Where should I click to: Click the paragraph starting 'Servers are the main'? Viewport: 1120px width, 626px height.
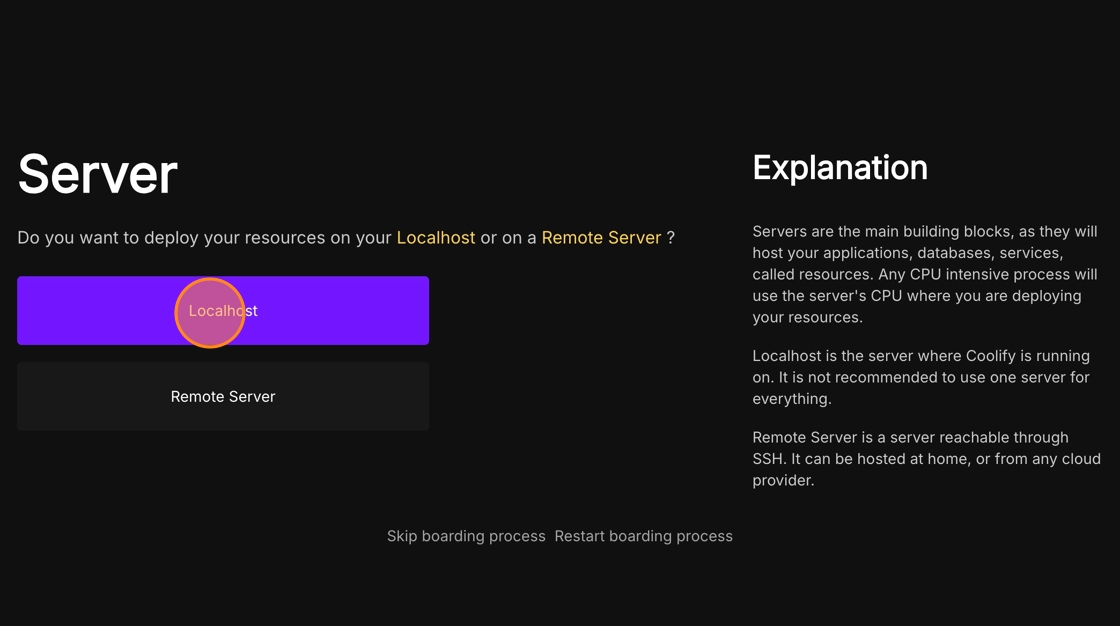[924, 274]
